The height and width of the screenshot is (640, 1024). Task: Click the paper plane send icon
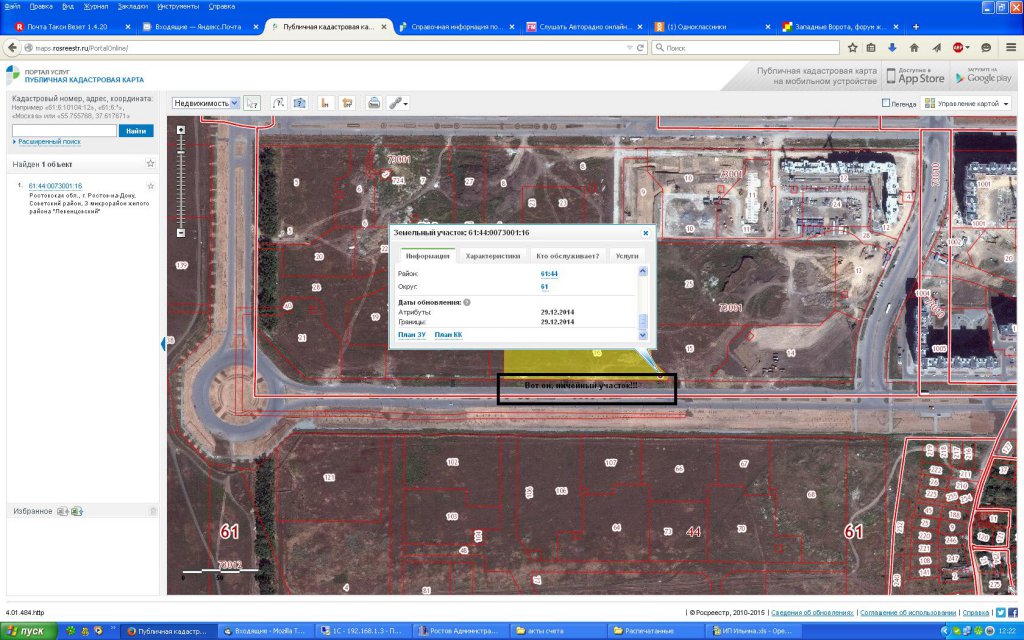click(x=936, y=48)
